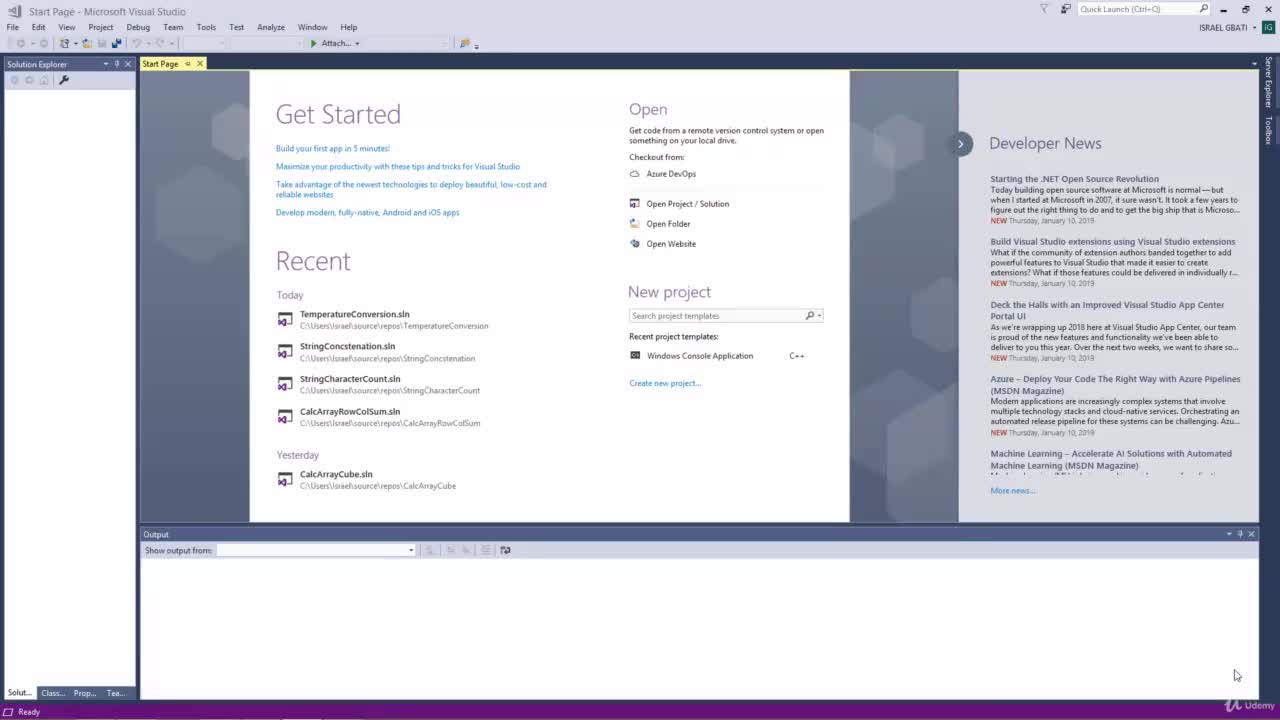
Task: Open the Tools menu
Action: [x=206, y=27]
